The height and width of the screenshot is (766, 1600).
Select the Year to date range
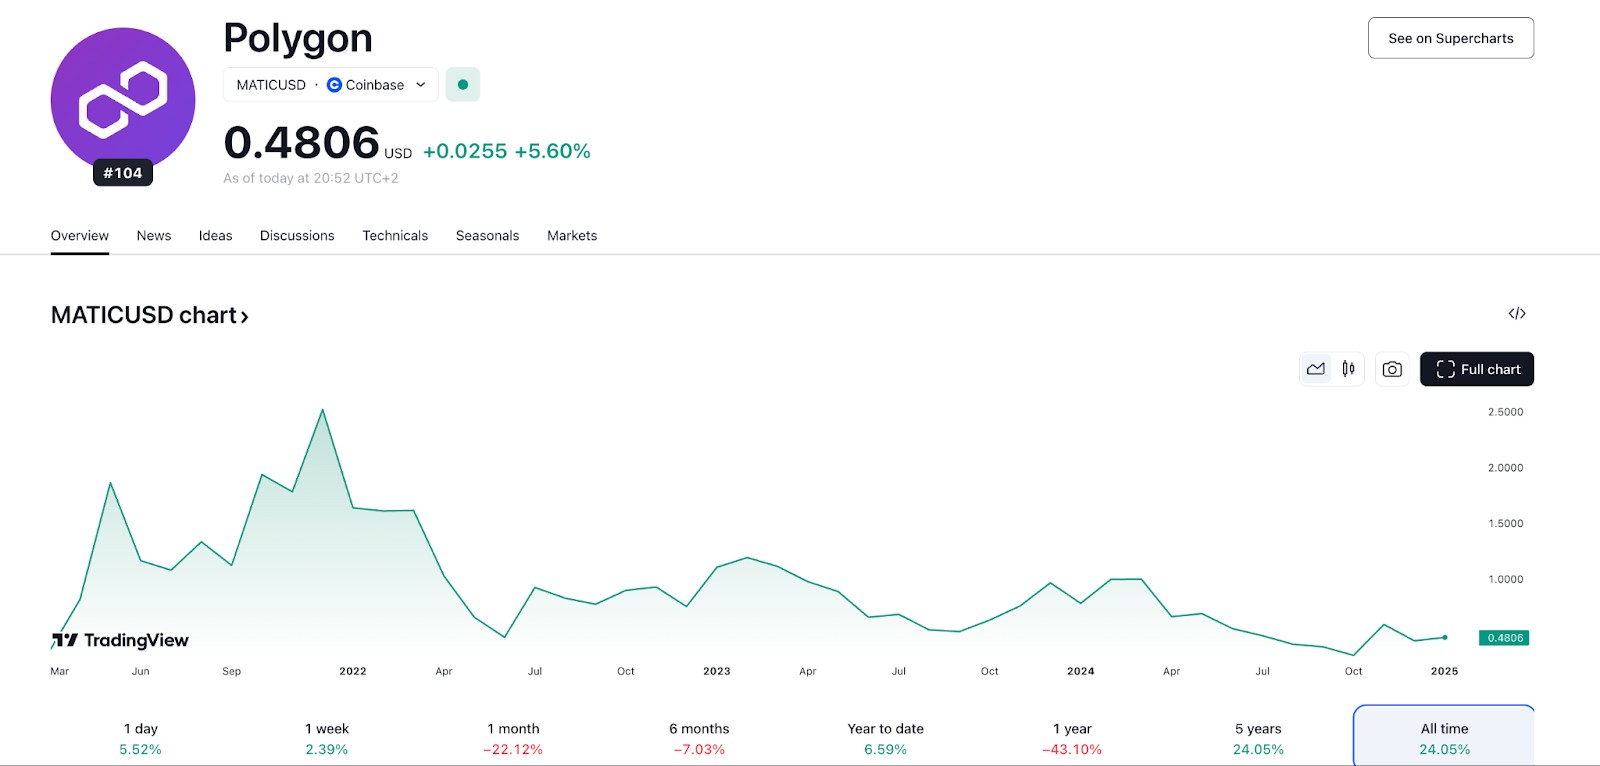886,739
